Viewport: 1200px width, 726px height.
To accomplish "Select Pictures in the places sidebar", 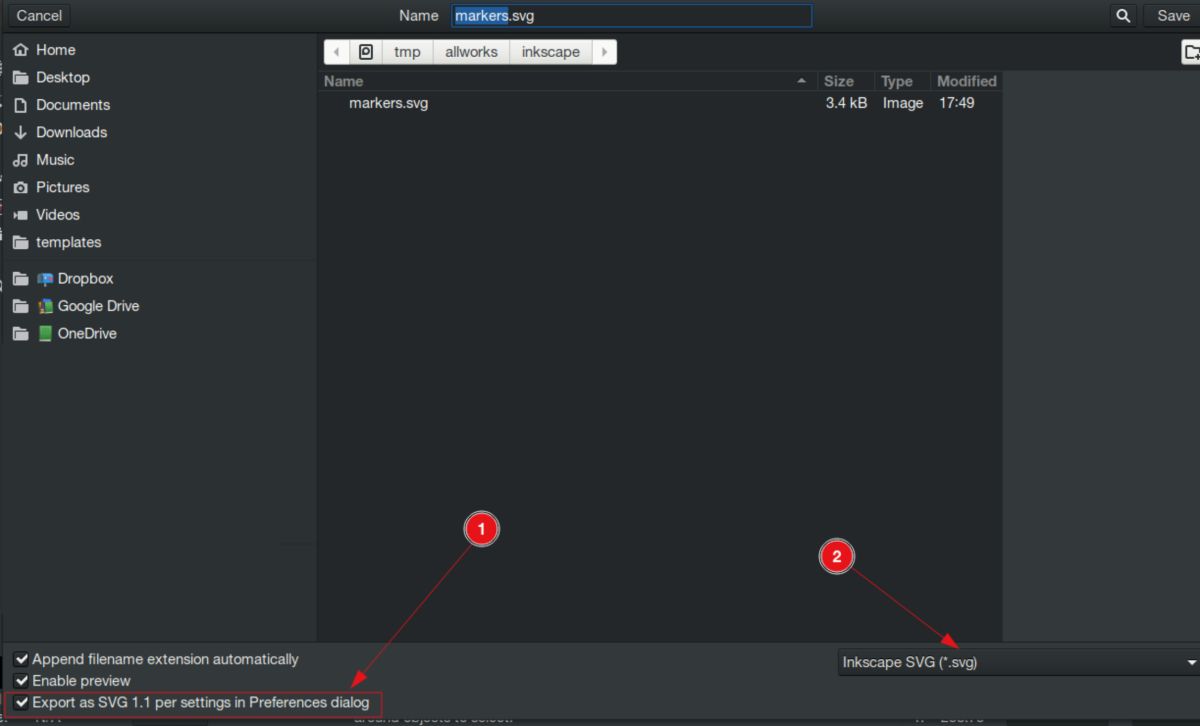I will (x=63, y=187).
